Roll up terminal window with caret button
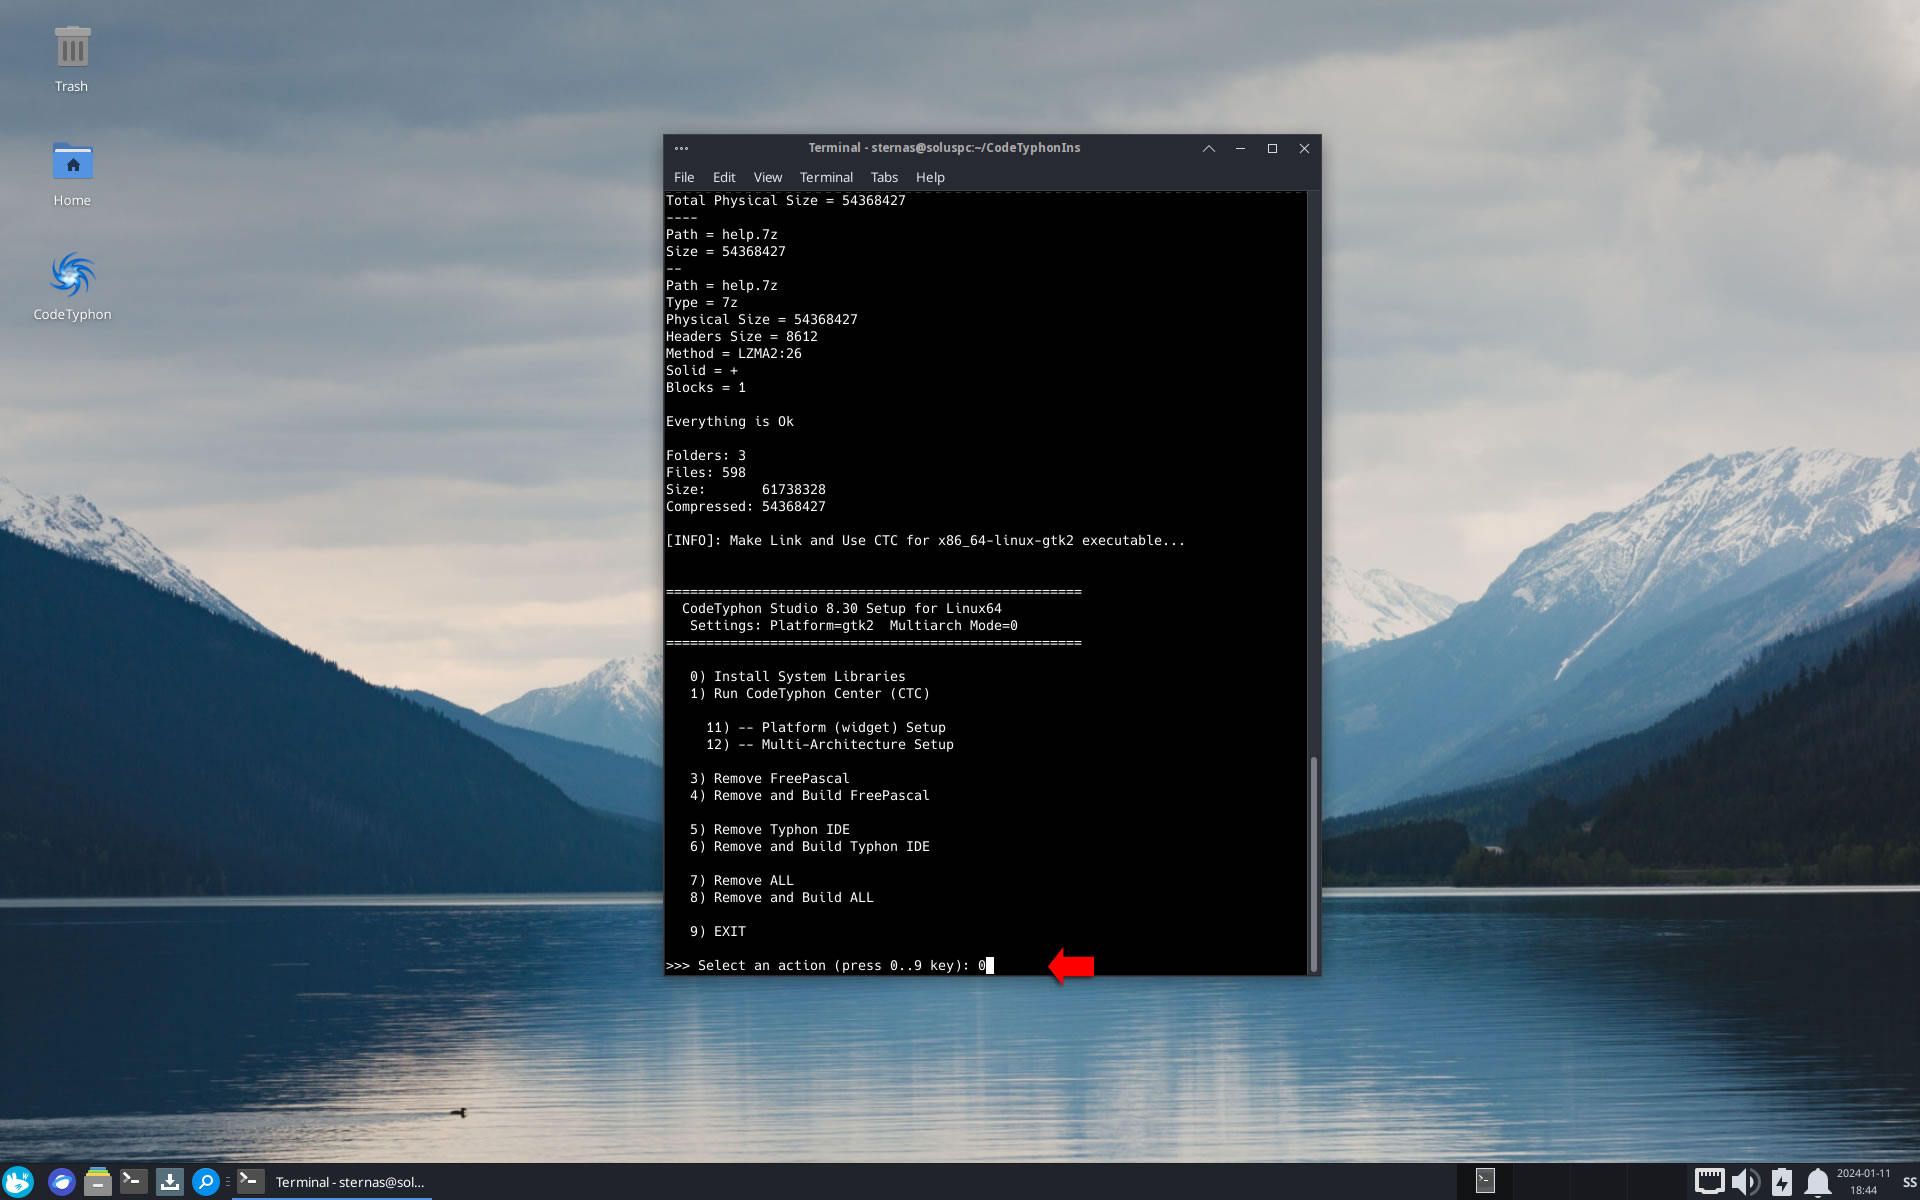This screenshot has width=1920, height=1200. coord(1208,148)
